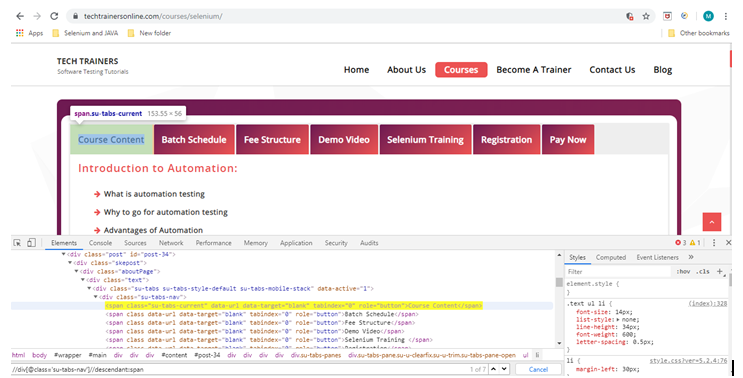The image size is (743, 378).
Task: Open the profile avatar 'M'
Action: click(x=708, y=16)
